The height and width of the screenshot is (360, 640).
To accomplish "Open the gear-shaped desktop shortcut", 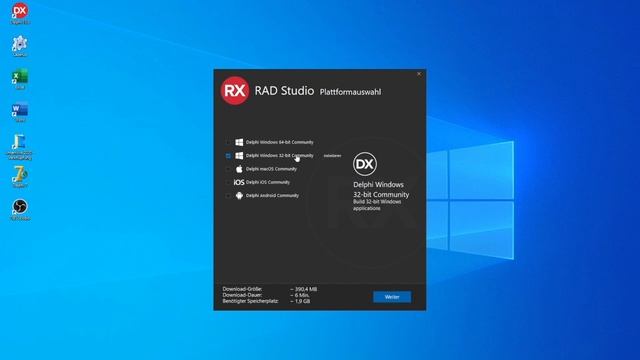I will coord(20,46).
